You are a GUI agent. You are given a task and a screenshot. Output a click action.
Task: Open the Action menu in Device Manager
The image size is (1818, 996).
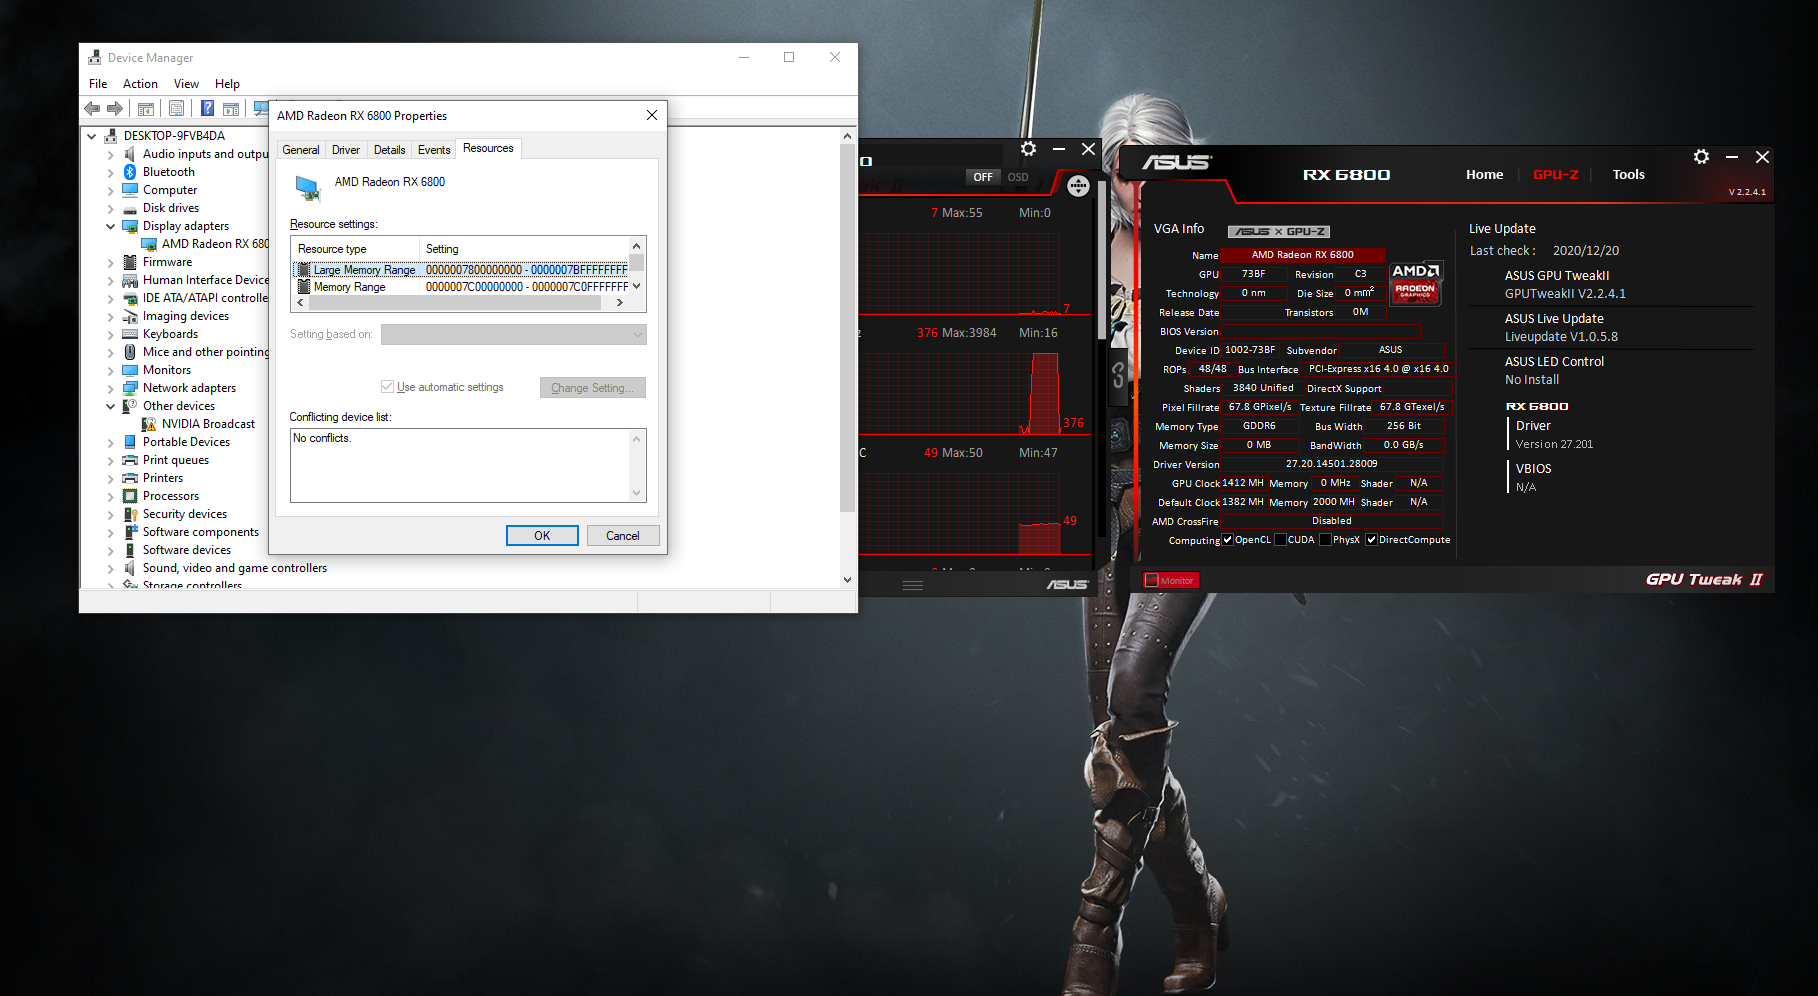coord(140,84)
